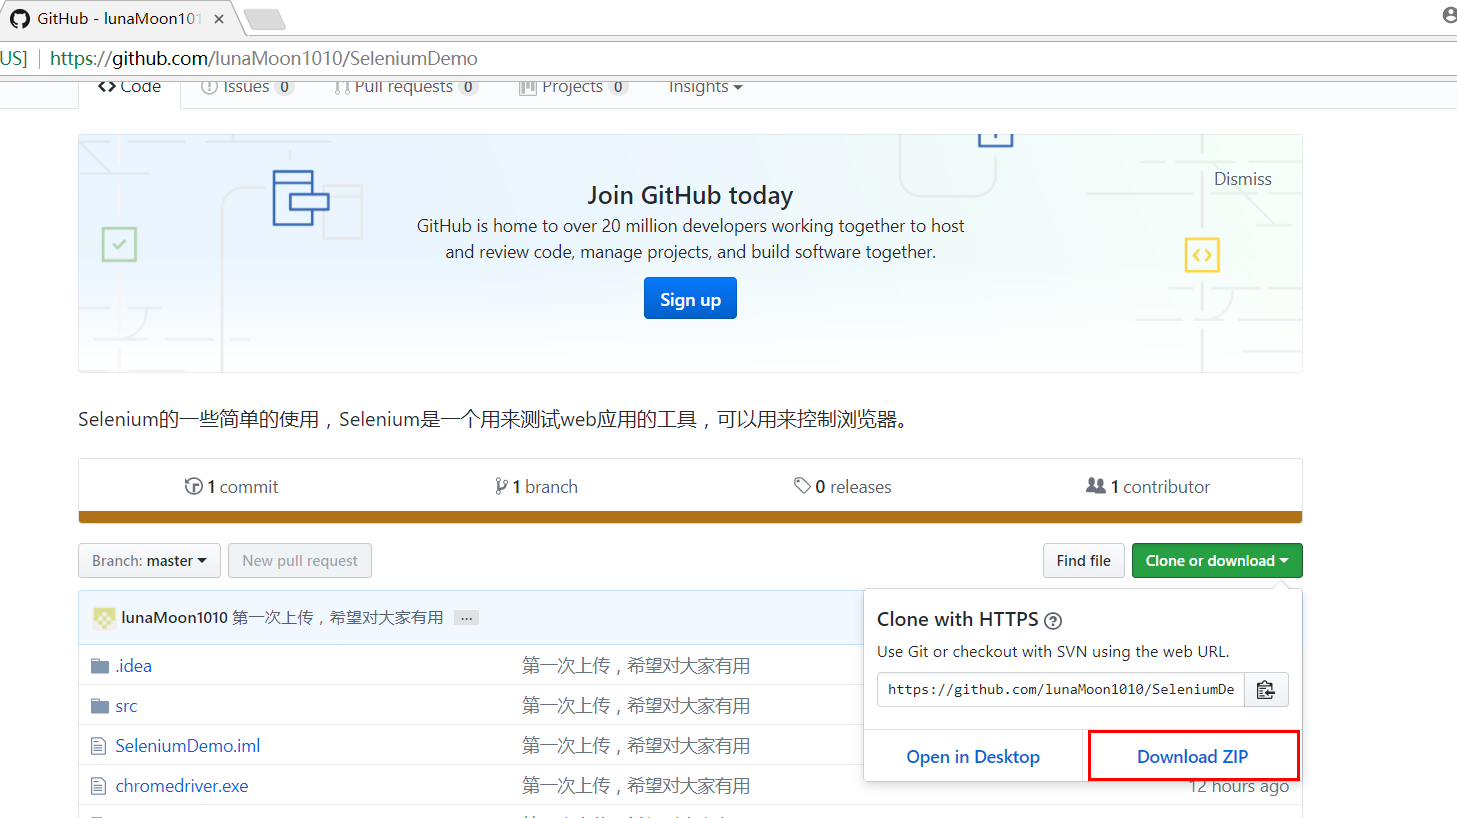This screenshot has width=1457, height=818.
Task: Open the chromedriver.exe file
Action: click(182, 786)
